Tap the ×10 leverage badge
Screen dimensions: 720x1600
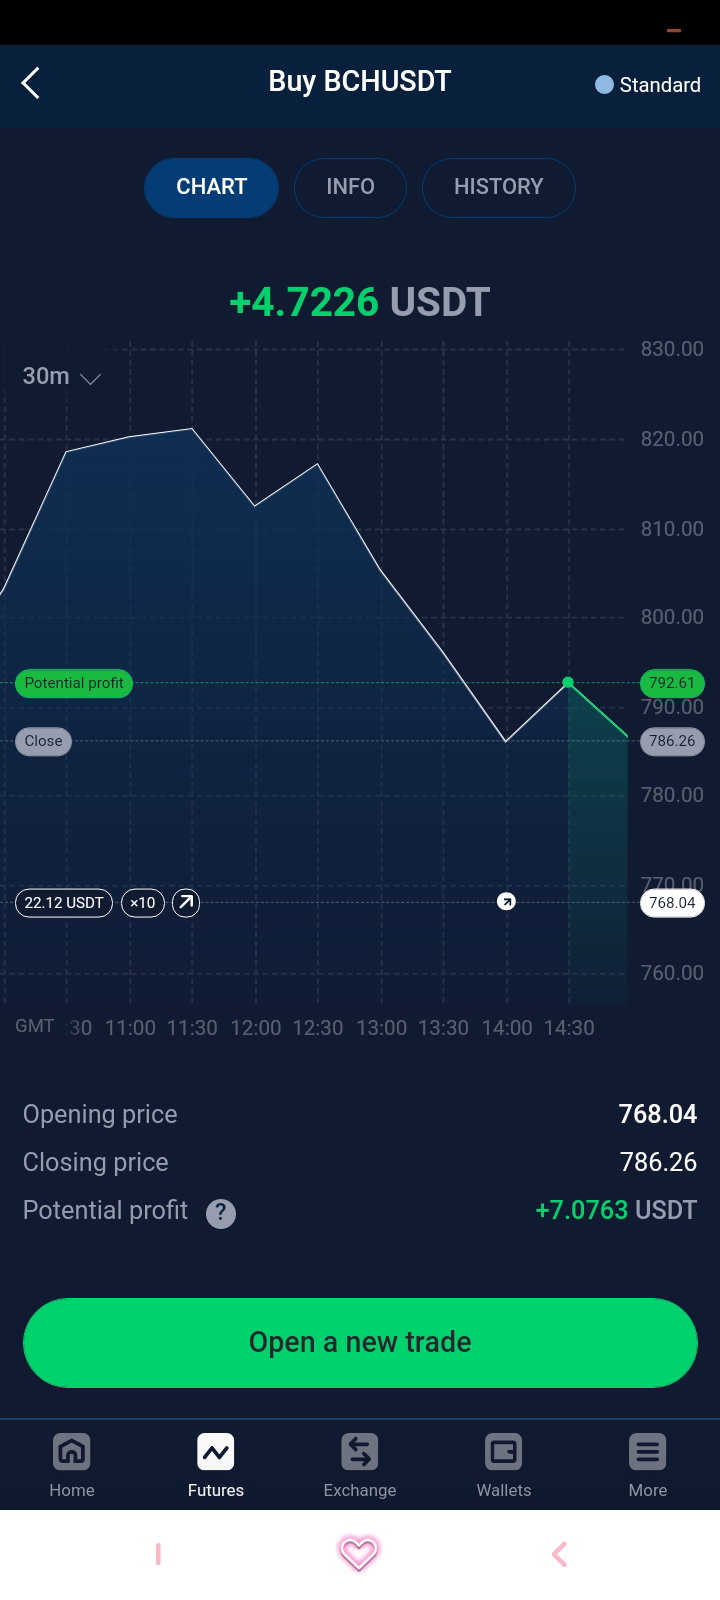[143, 903]
